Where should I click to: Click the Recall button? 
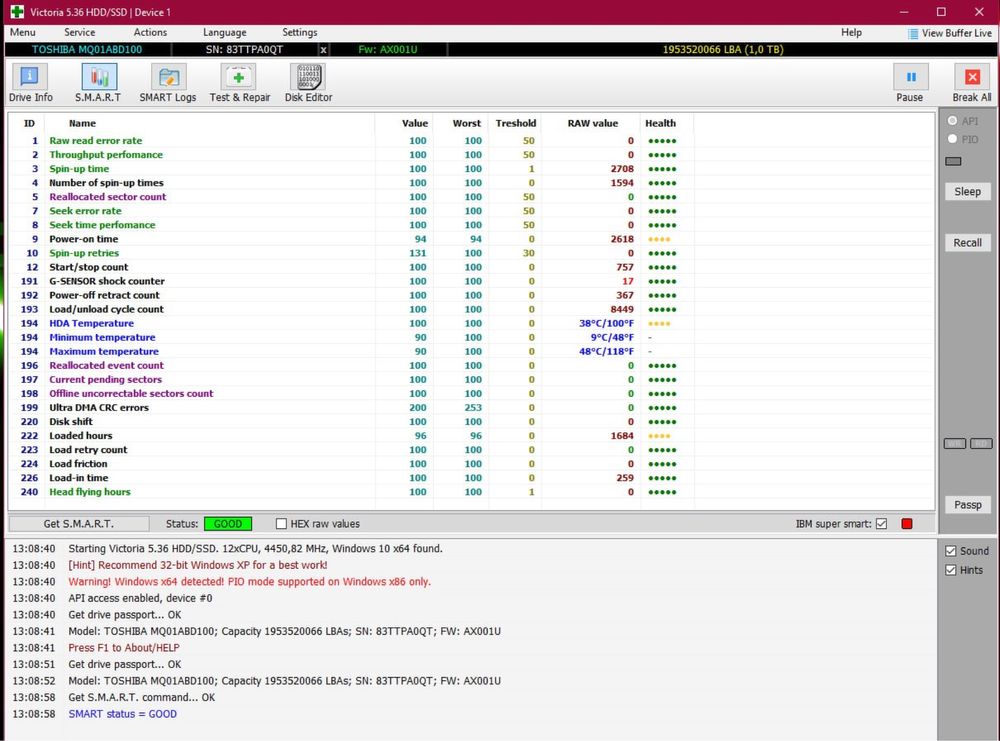(x=967, y=242)
